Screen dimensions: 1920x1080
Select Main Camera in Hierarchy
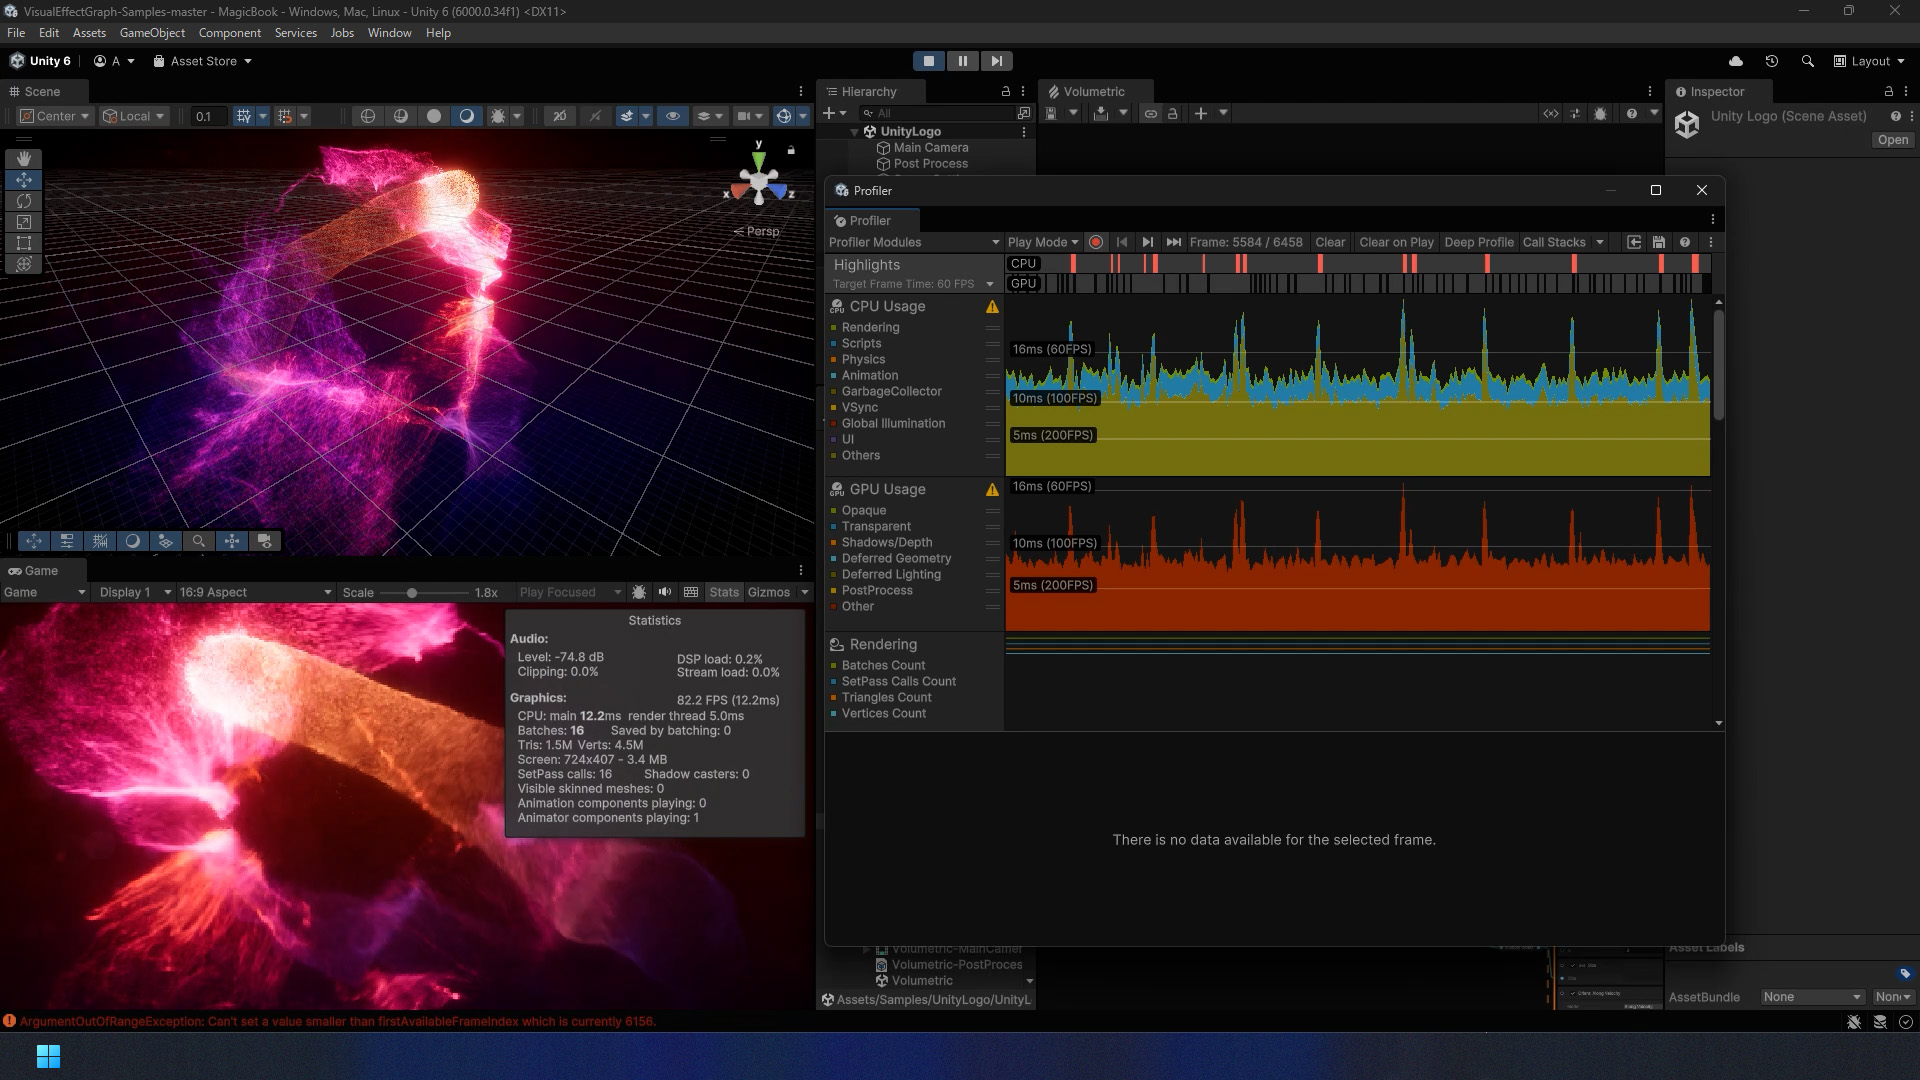[930, 147]
